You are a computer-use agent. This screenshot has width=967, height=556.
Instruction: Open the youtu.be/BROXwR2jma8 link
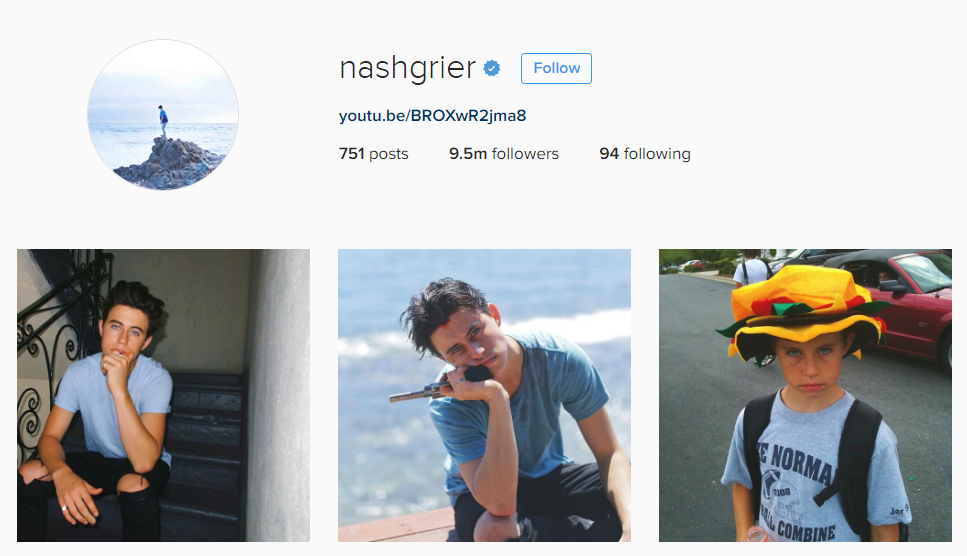point(432,116)
